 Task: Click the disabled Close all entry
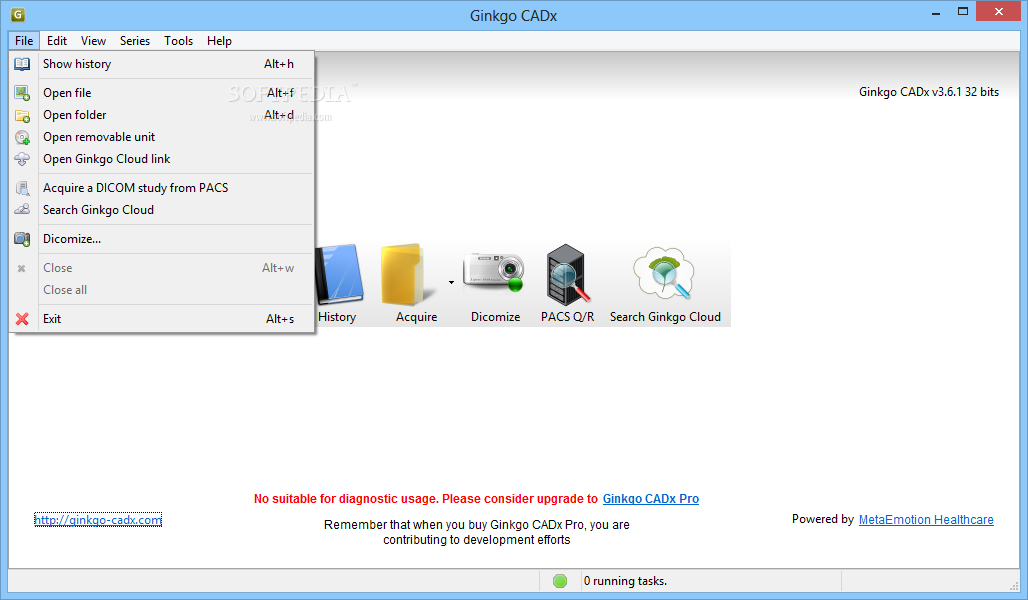(162, 290)
